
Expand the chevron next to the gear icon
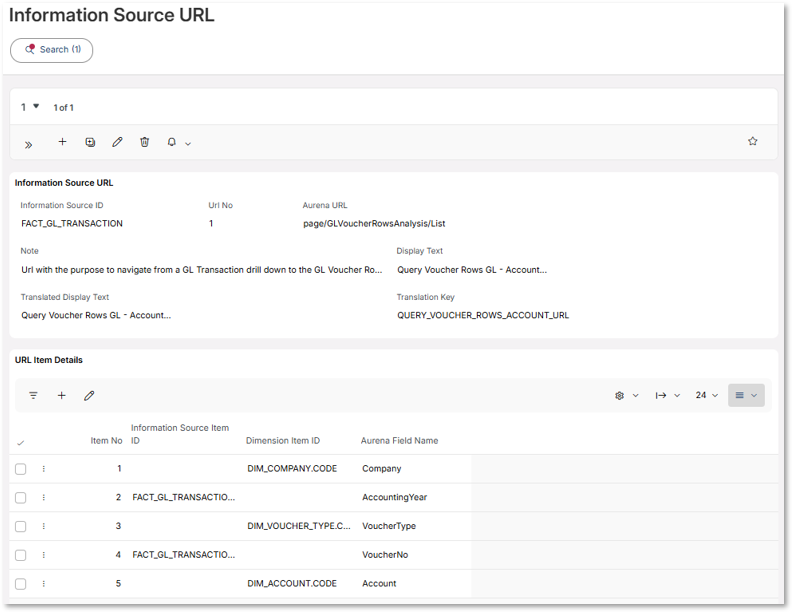tap(636, 396)
